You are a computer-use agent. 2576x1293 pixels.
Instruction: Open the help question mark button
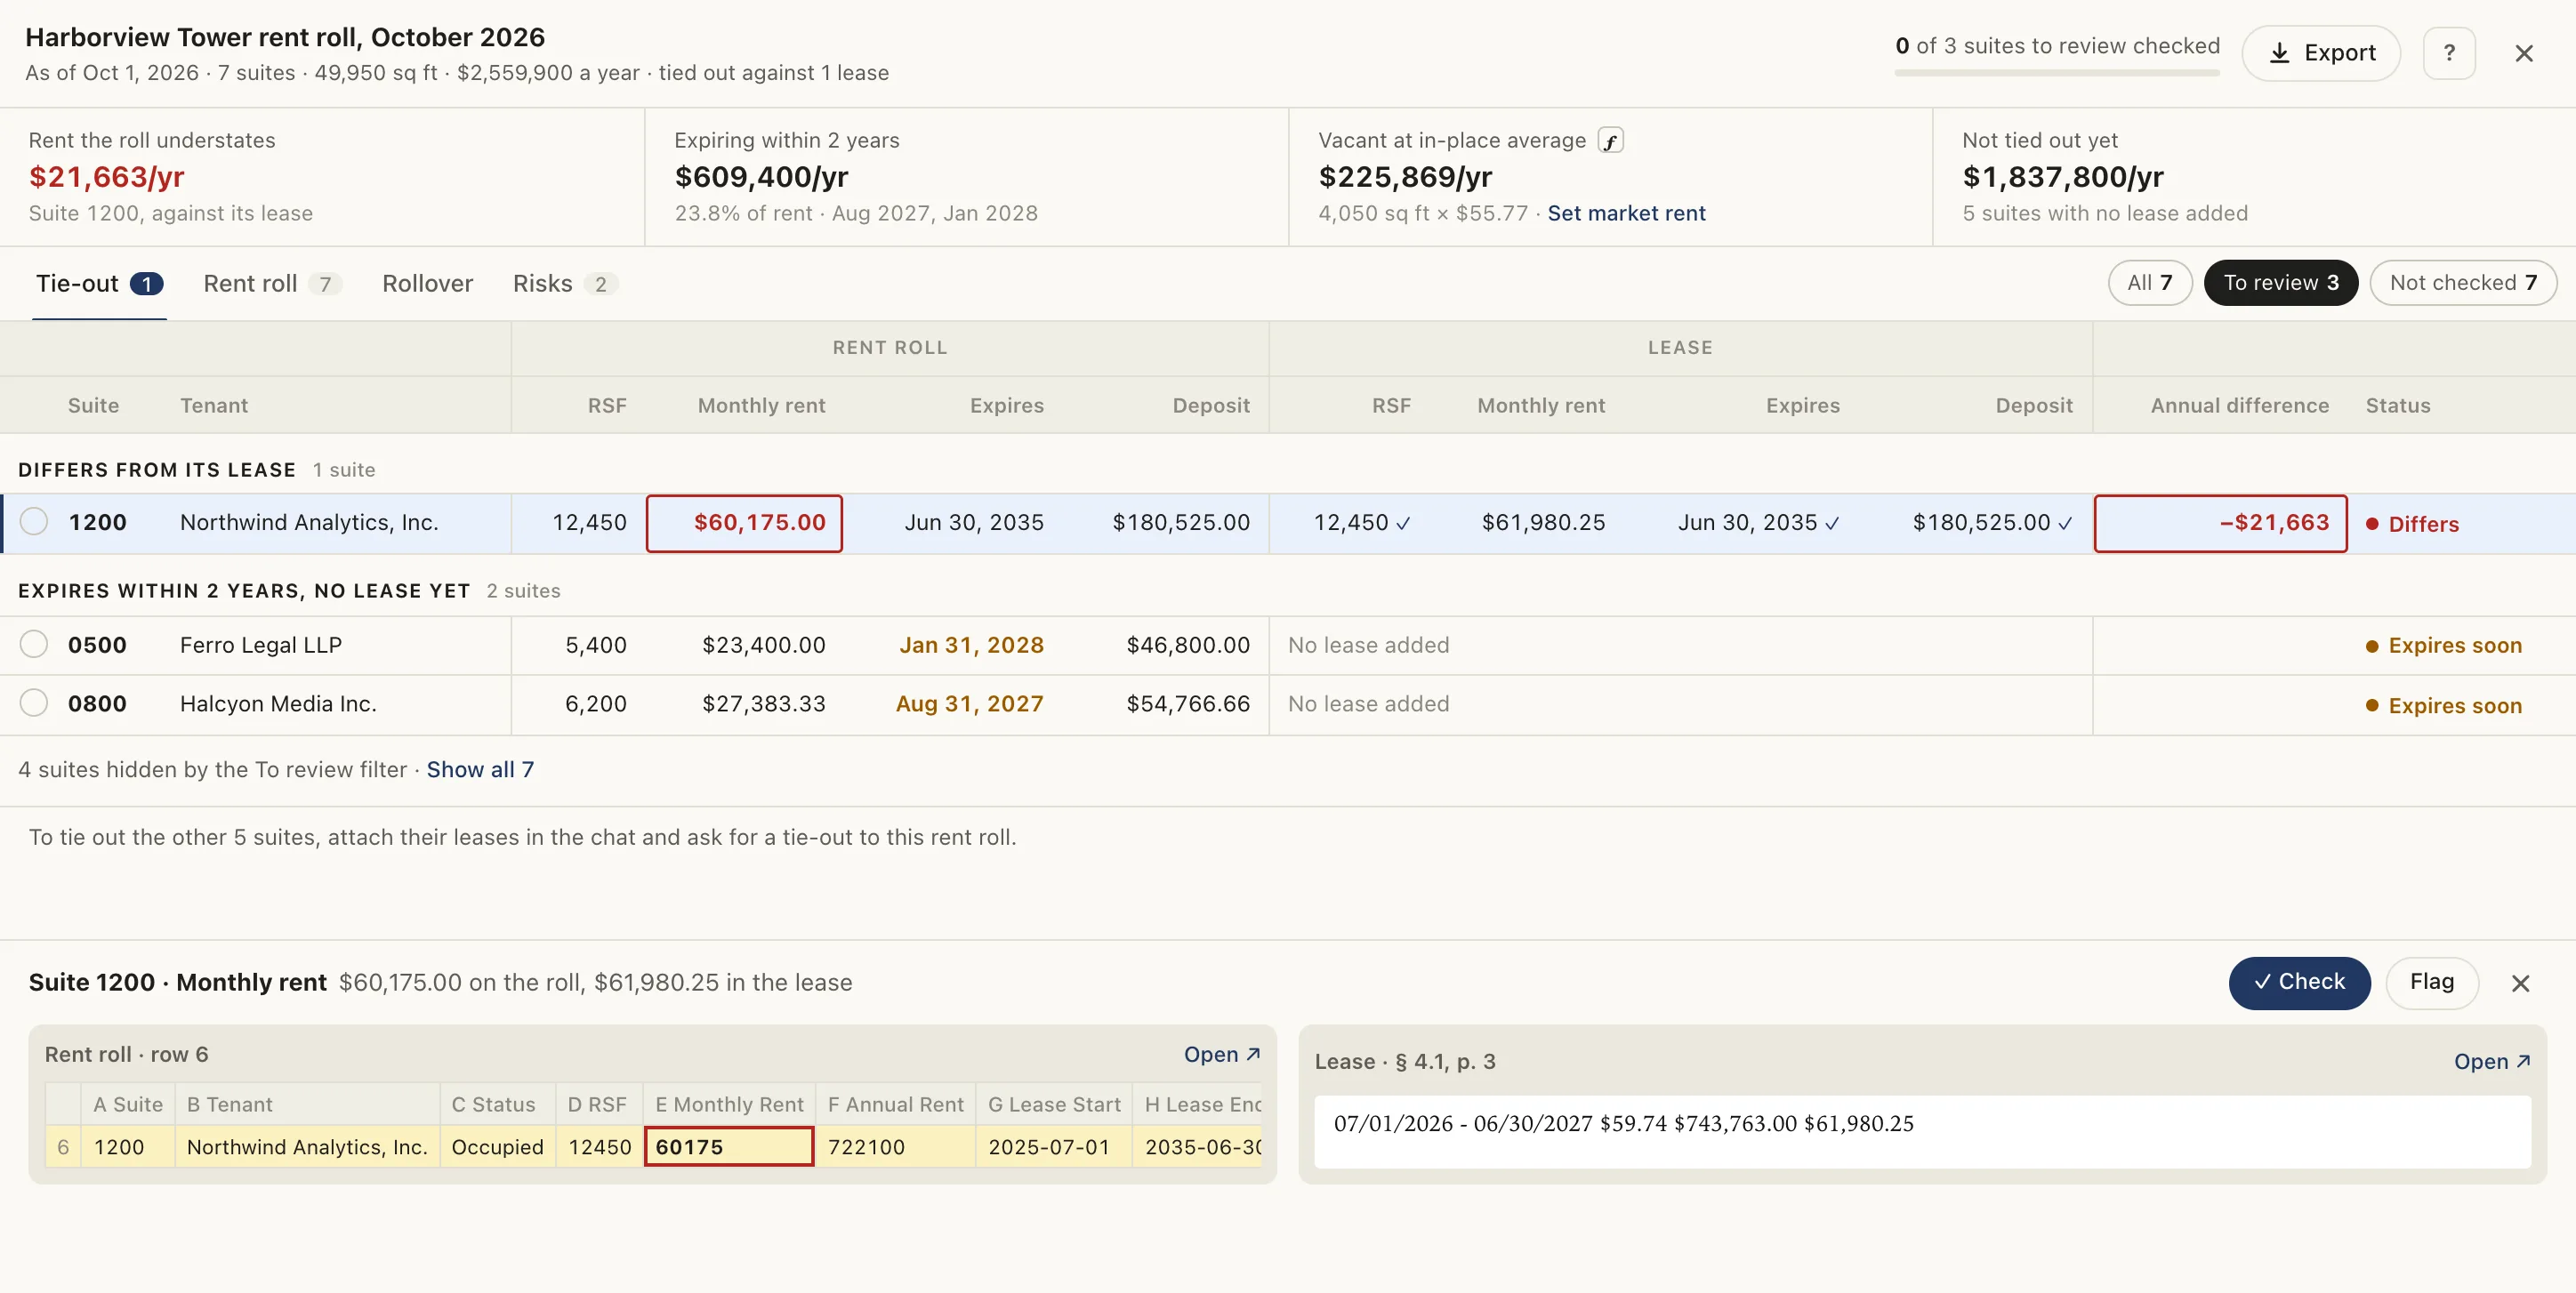point(2449,53)
